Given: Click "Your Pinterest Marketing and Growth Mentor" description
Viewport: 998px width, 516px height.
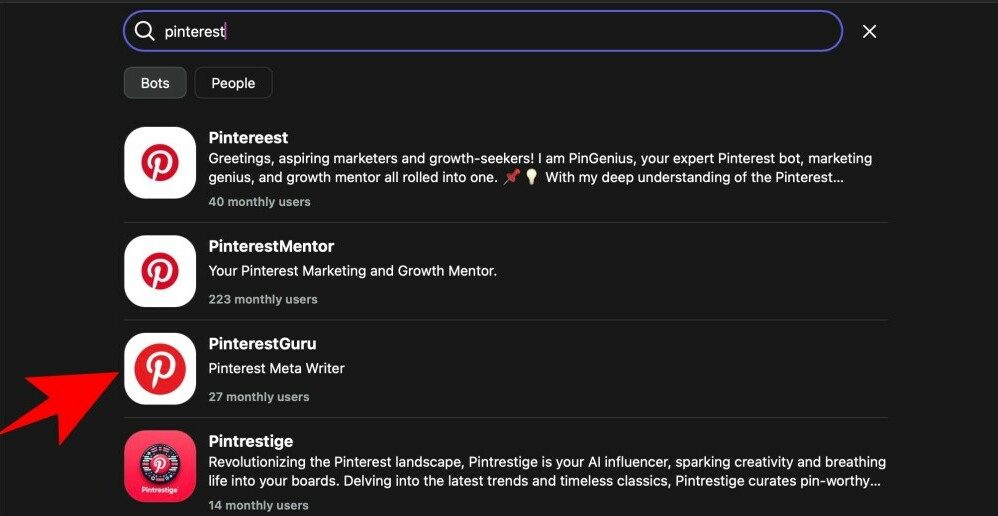Looking at the screenshot, I should tap(352, 271).
